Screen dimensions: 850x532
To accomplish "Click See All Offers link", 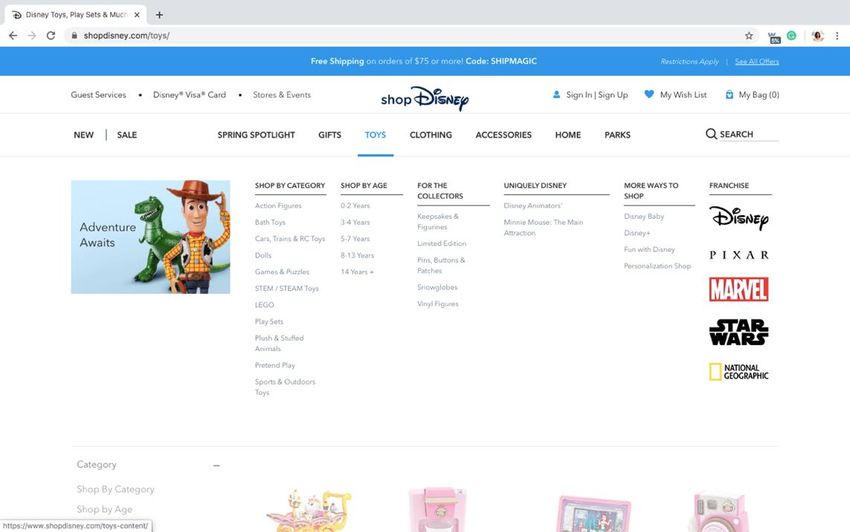I will (757, 61).
